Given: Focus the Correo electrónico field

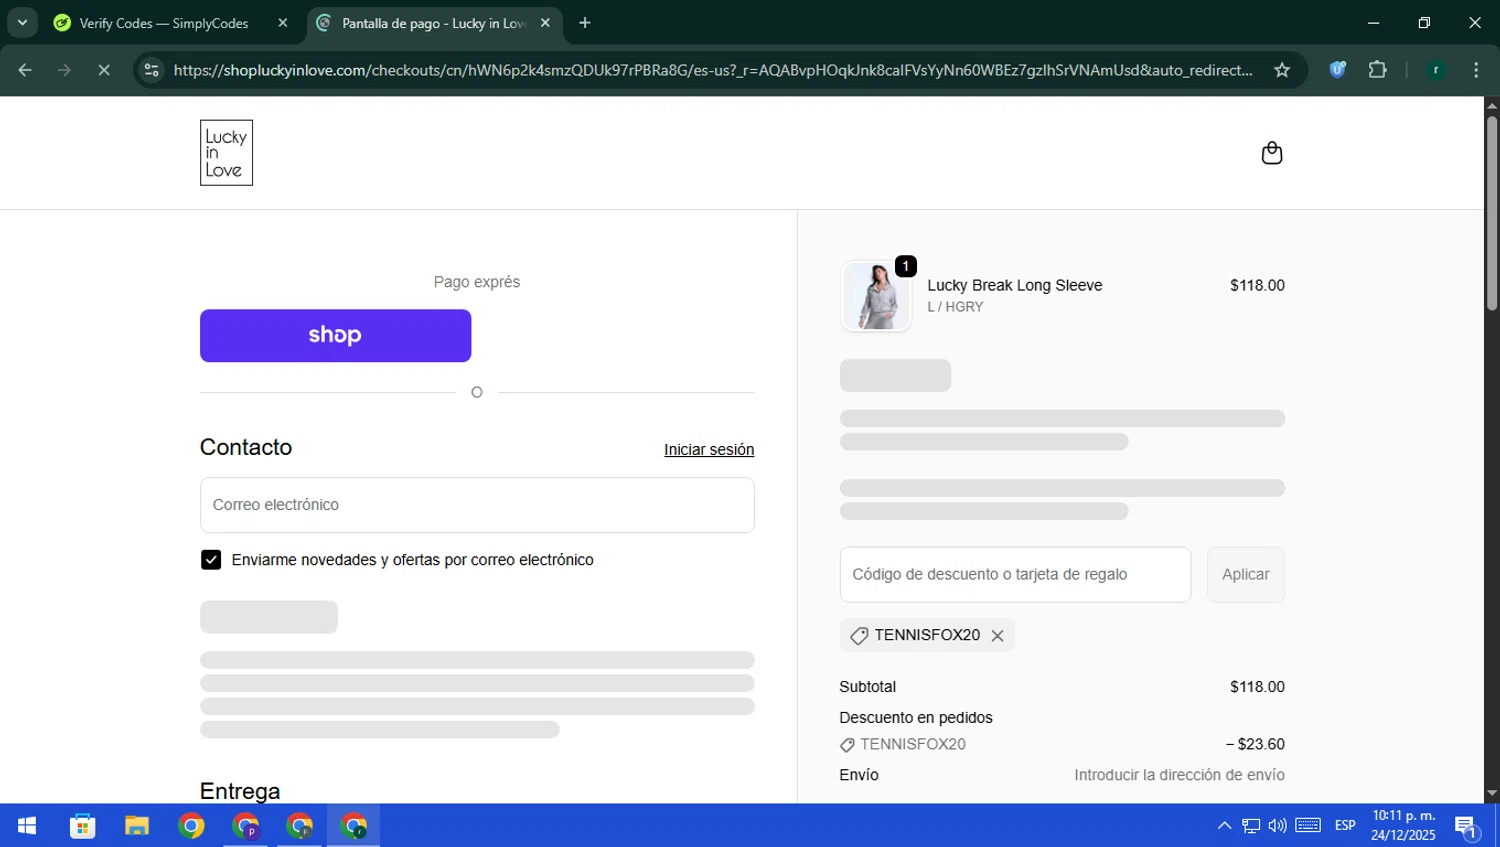Looking at the screenshot, I should click(x=477, y=505).
